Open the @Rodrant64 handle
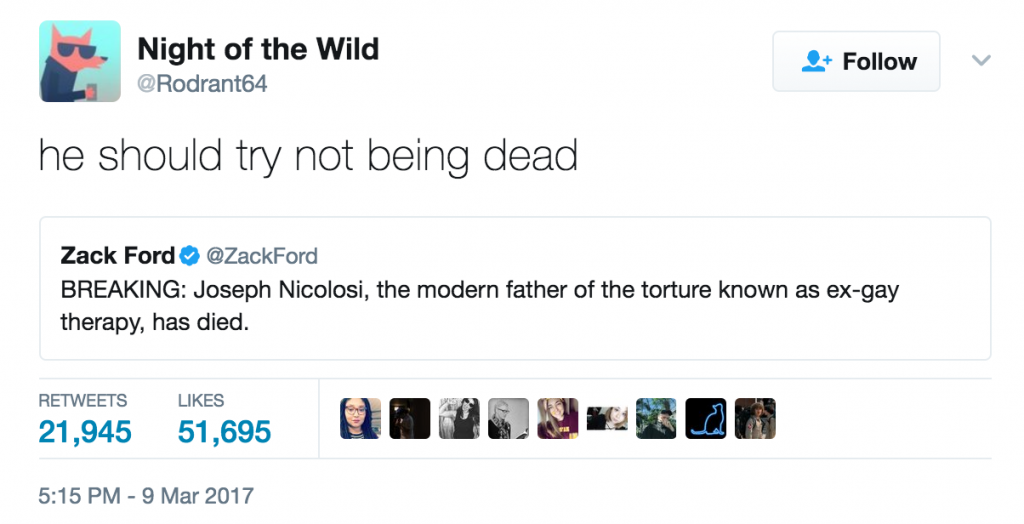This screenshot has height=524, width=1024. (x=202, y=85)
